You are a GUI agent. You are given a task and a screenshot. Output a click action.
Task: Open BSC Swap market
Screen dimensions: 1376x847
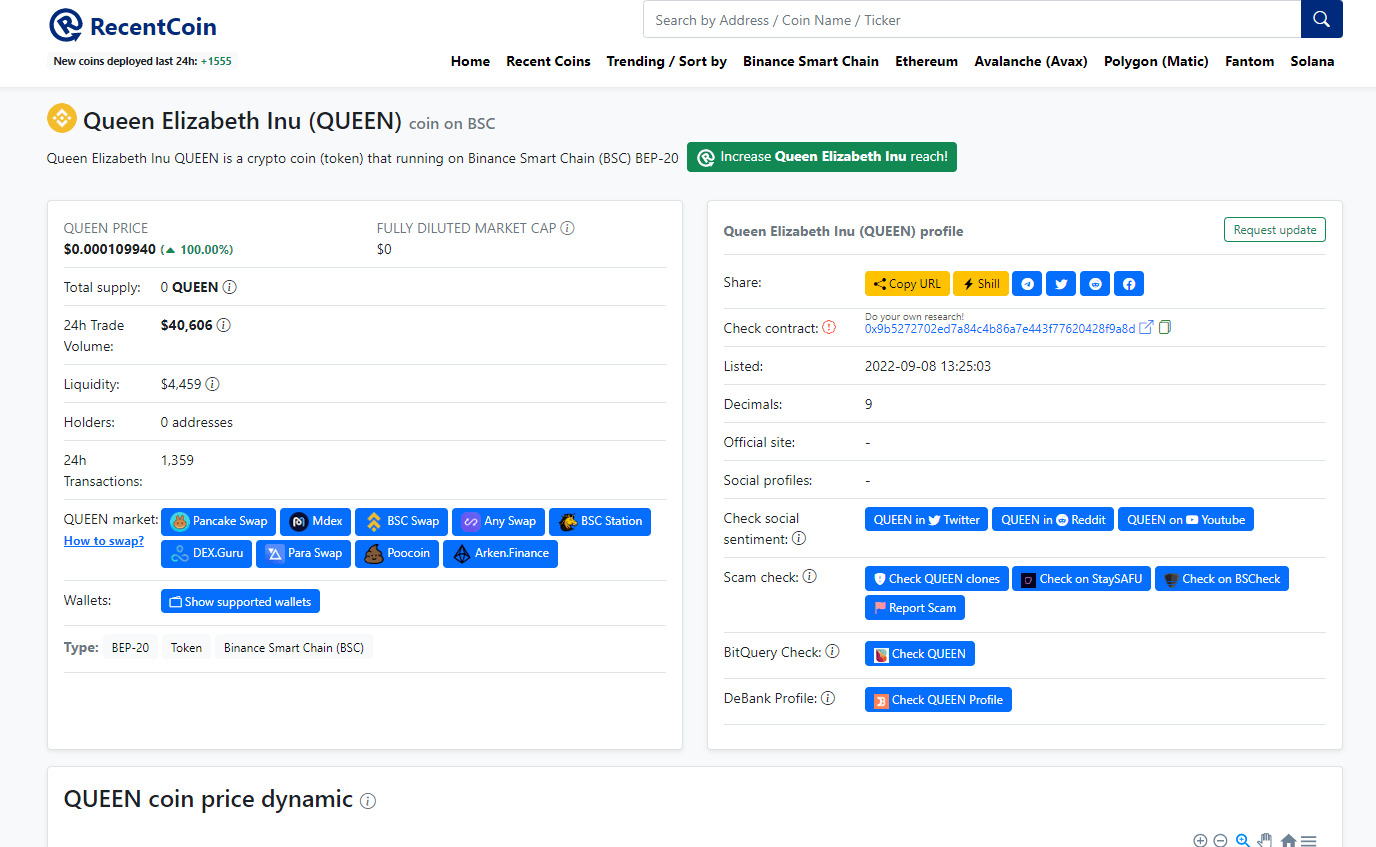401,521
